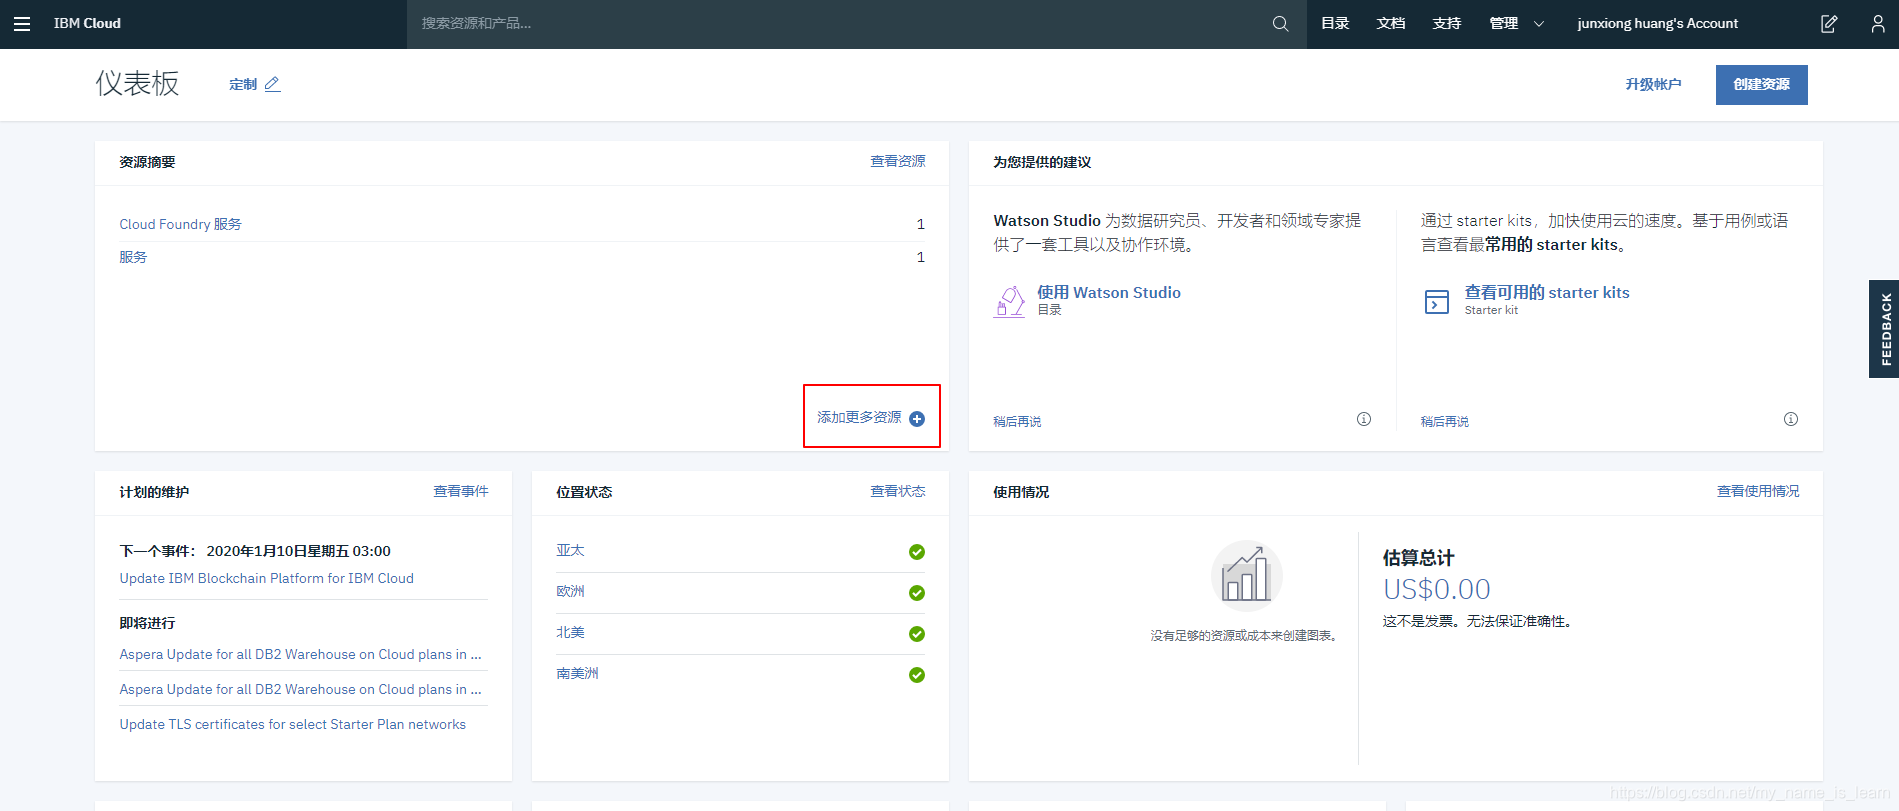The image size is (1899, 811).
Task: Focus the 搜索资源和产品 search field
Action: tap(840, 23)
